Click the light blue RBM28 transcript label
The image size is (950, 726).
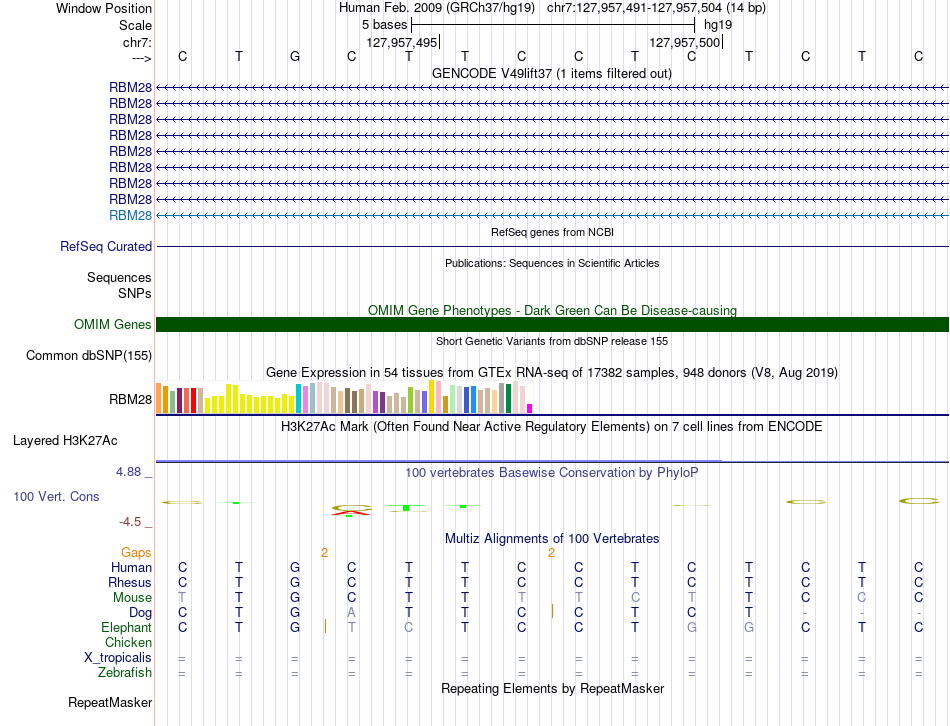pos(130,215)
